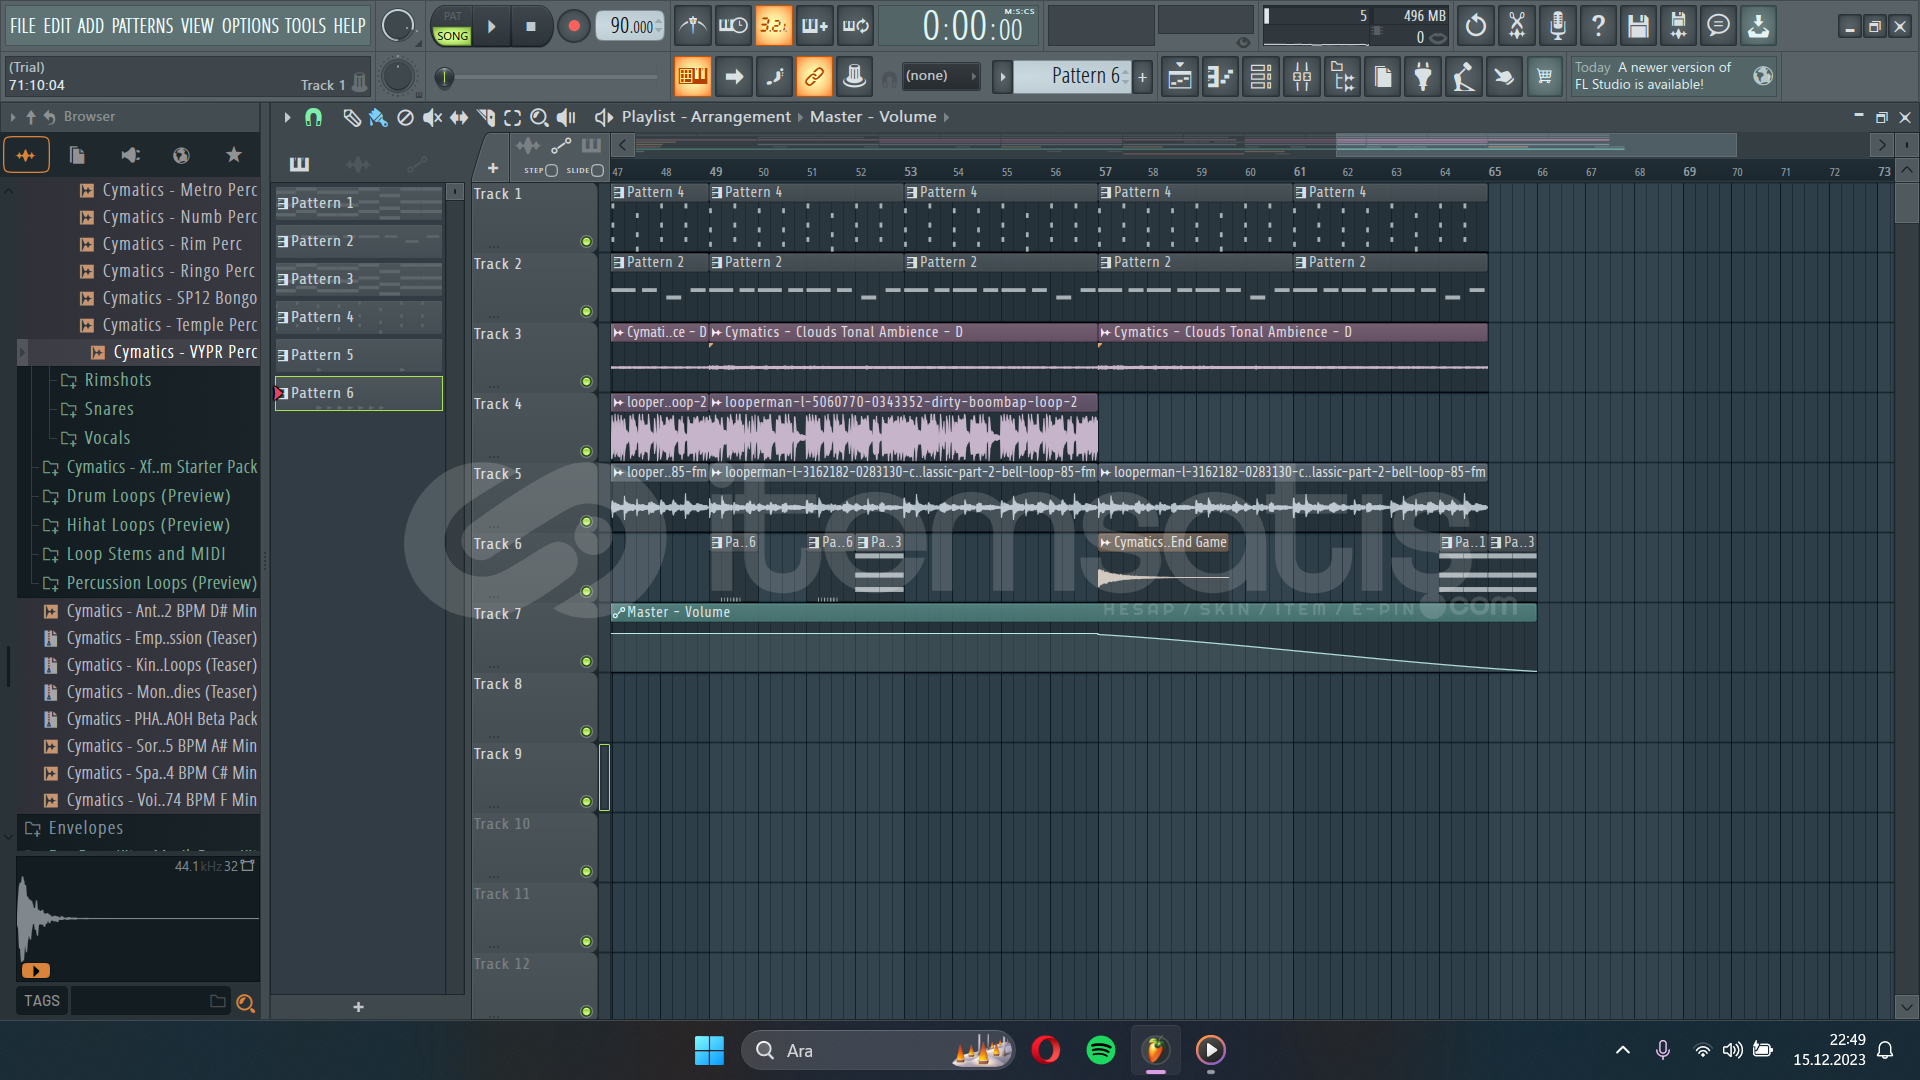Screen dimensions: 1920x1080
Task: Open the playlist menu arrow
Action: point(287,117)
